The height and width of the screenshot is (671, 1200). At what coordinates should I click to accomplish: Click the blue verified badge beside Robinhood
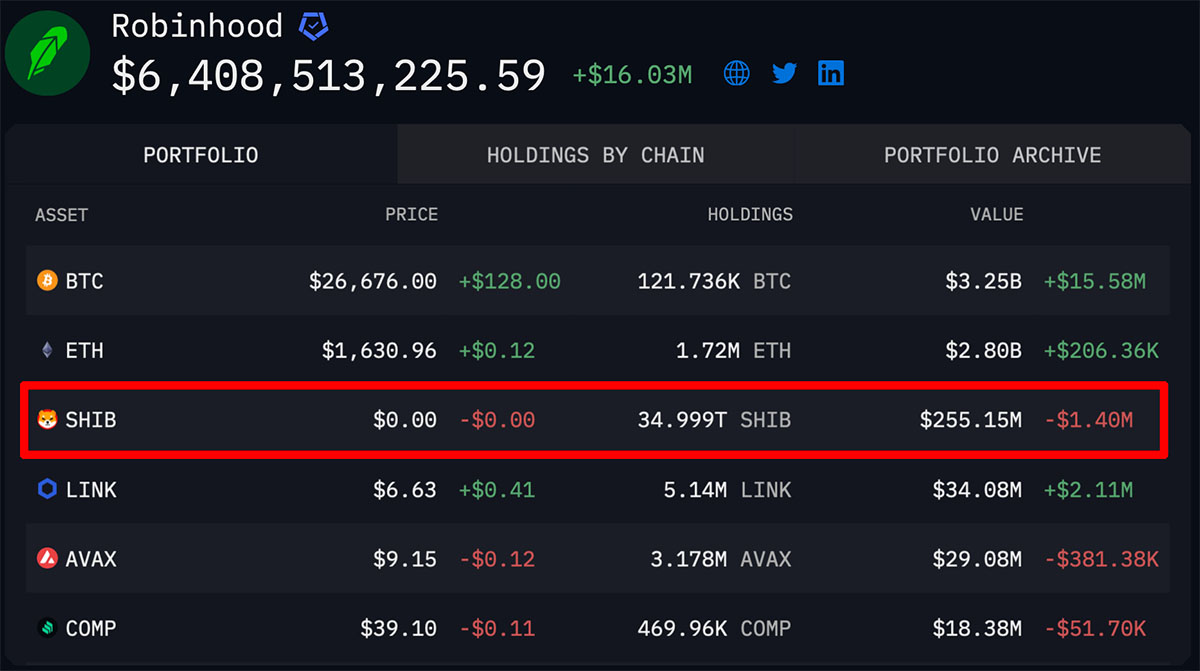[x=313, y=27]
